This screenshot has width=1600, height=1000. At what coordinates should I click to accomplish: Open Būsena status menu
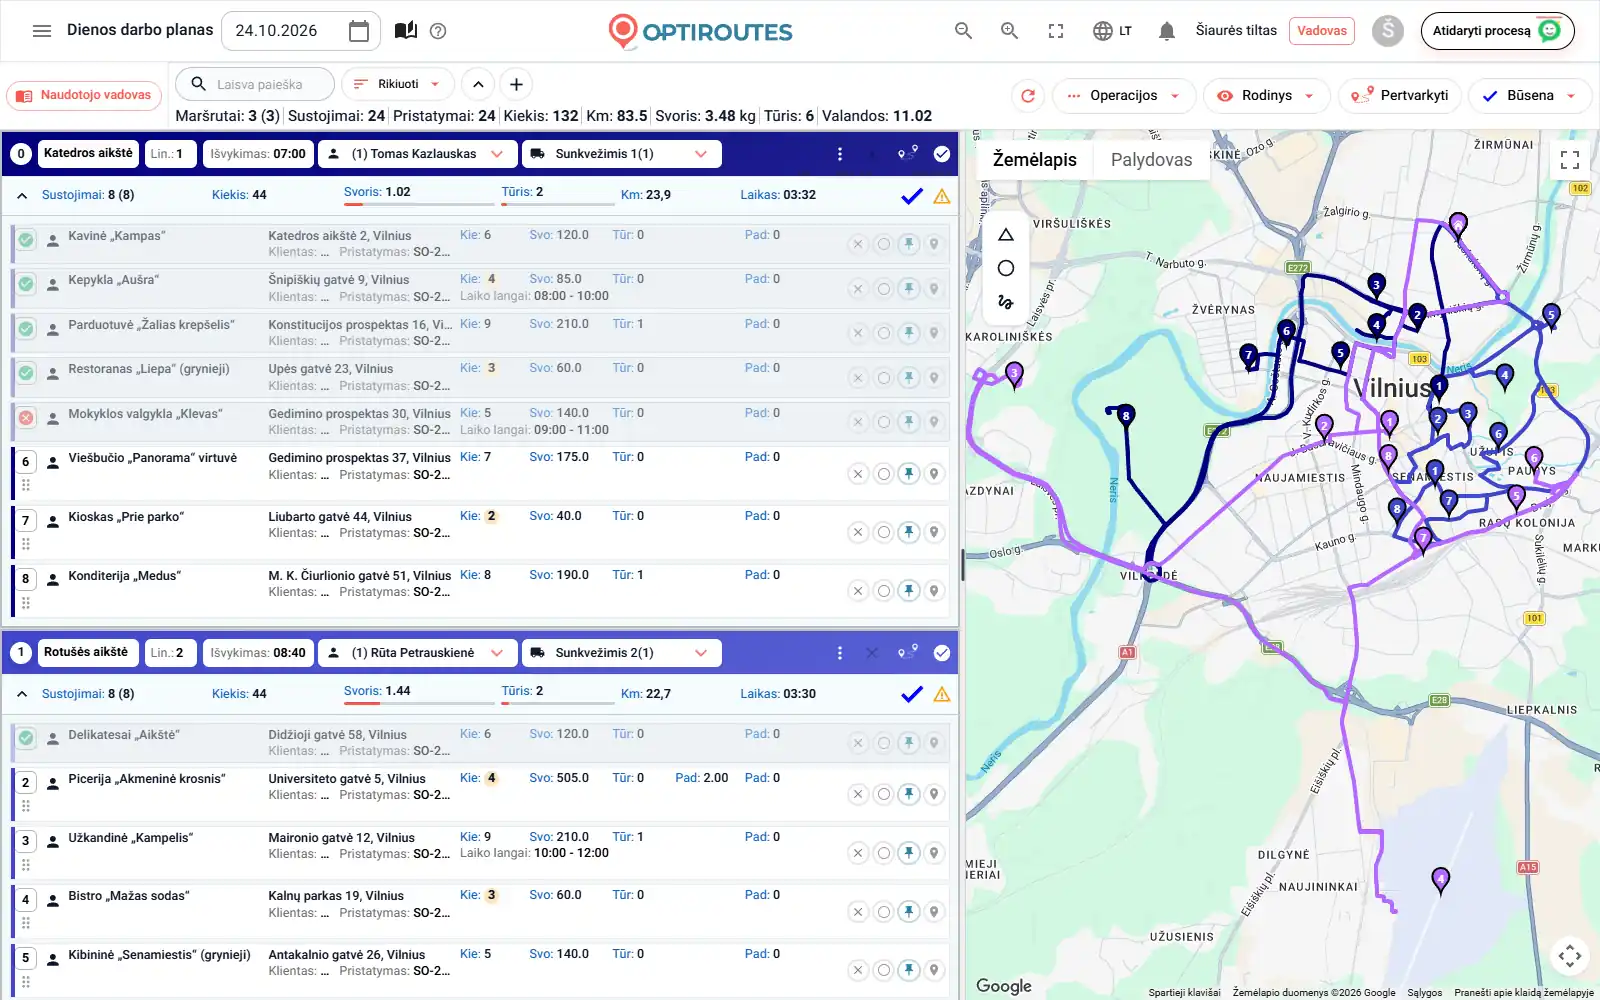click(1529, 96)
